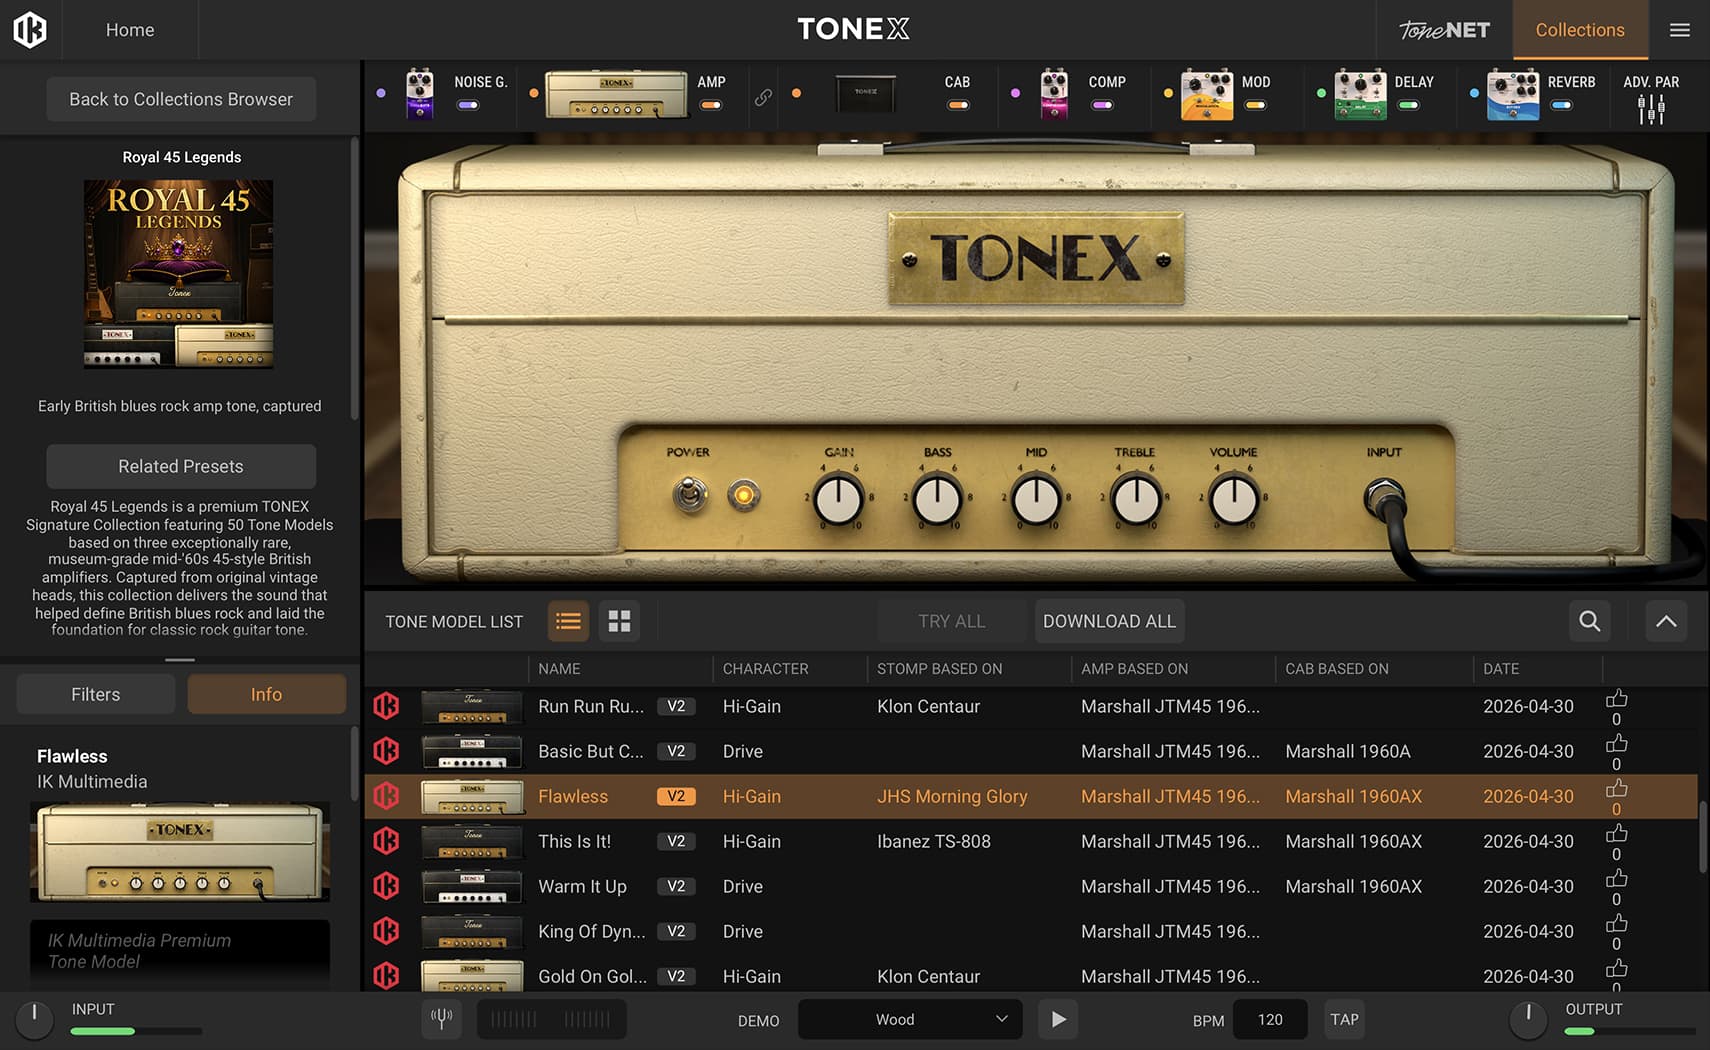Click the Royal 45 Legends cover art
This screenshot has height=1050, width=1710.
178,274
